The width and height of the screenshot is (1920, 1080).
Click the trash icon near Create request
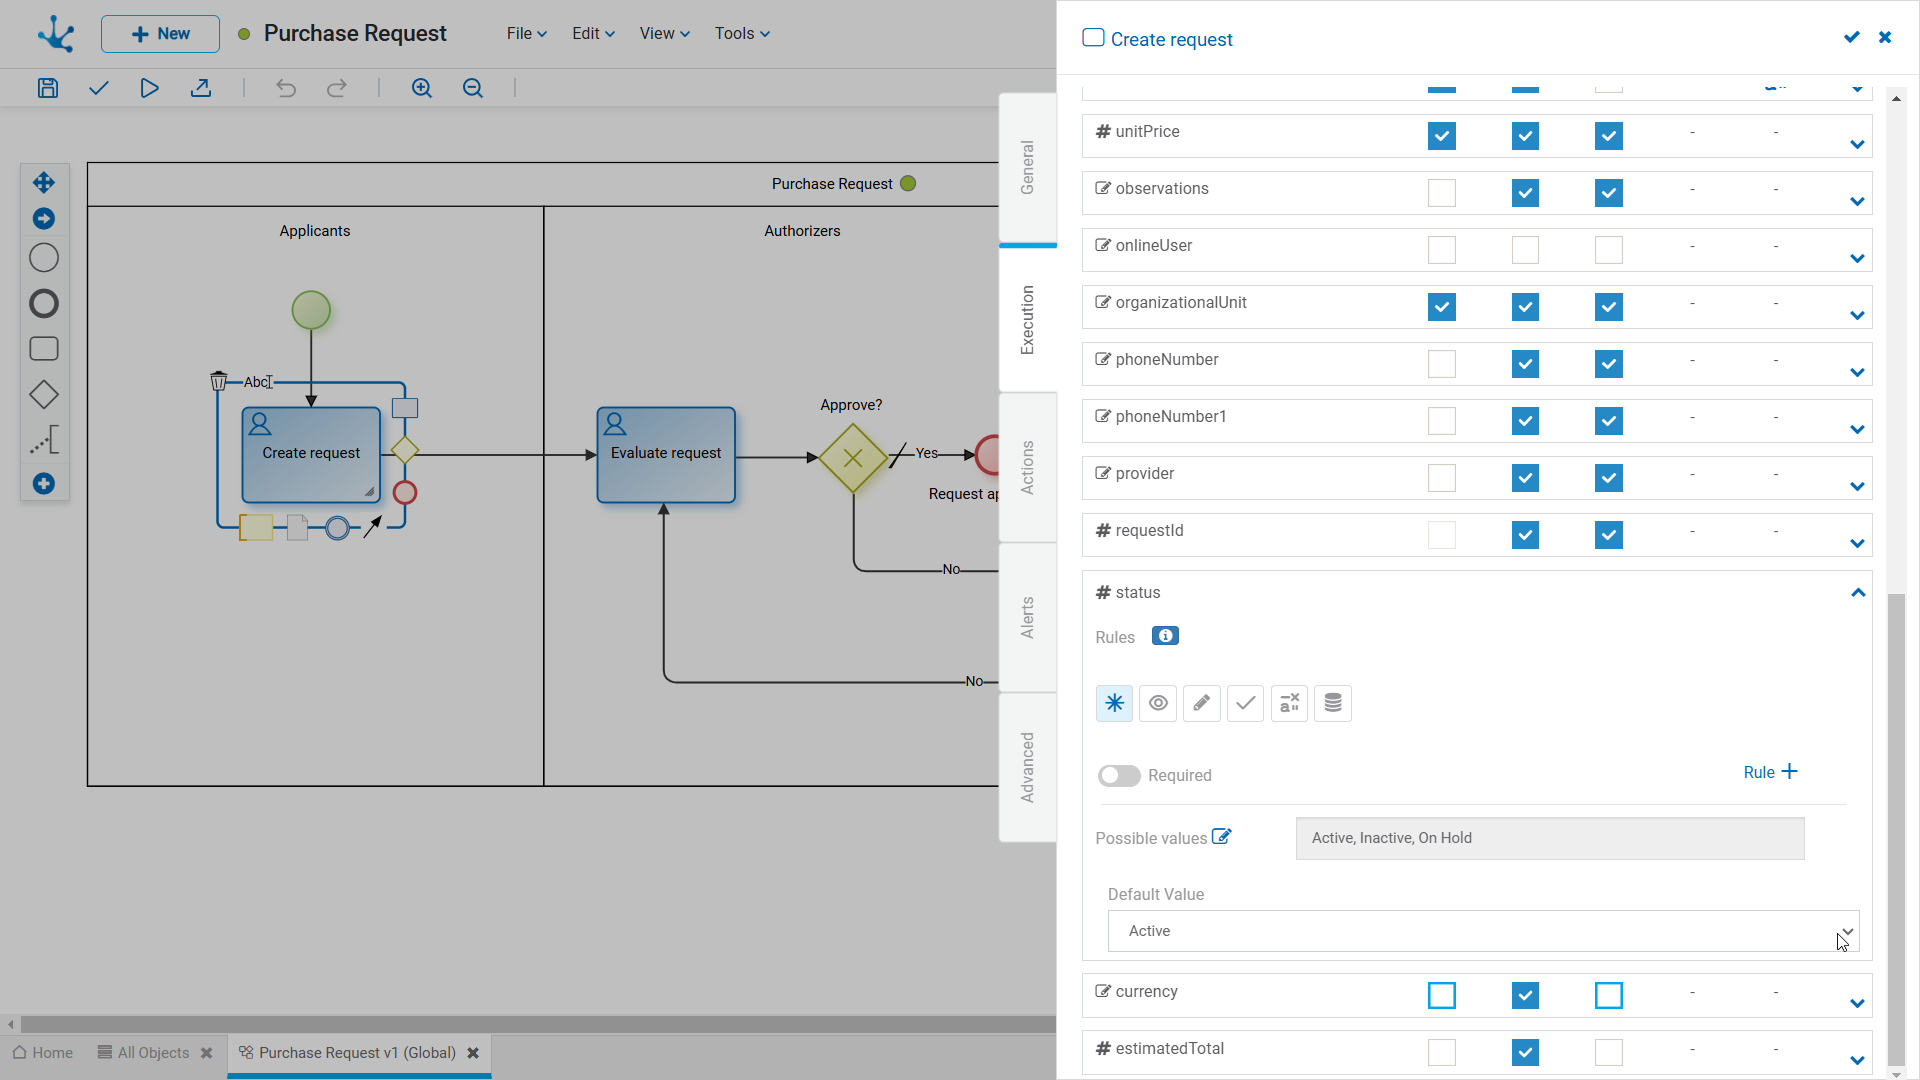(218, 381)
